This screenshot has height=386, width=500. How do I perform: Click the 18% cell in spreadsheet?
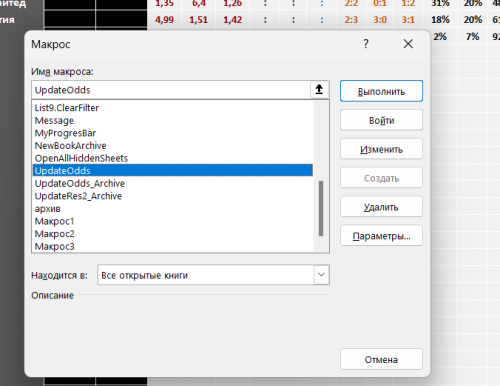[x=440, y=20]
